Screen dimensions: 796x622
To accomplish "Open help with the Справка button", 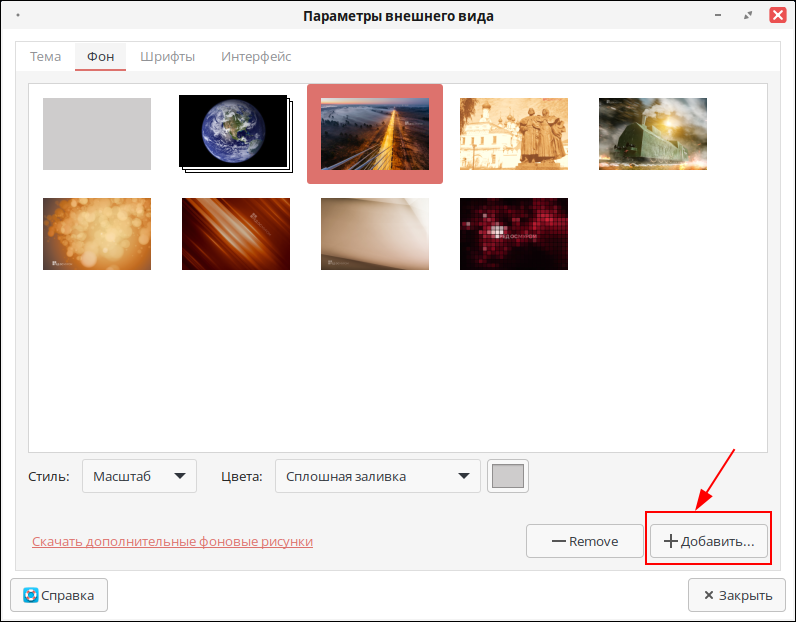I will click(x=59, y=595).
